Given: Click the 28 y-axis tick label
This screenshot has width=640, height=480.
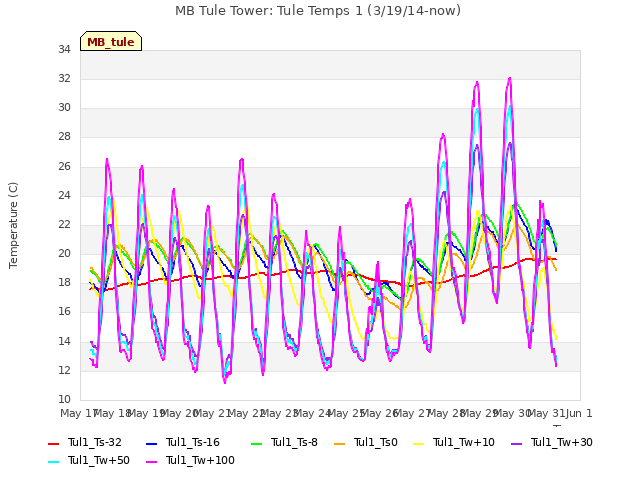Looking at the screenshot, I should pyautogui.click(x=64, y=137).
